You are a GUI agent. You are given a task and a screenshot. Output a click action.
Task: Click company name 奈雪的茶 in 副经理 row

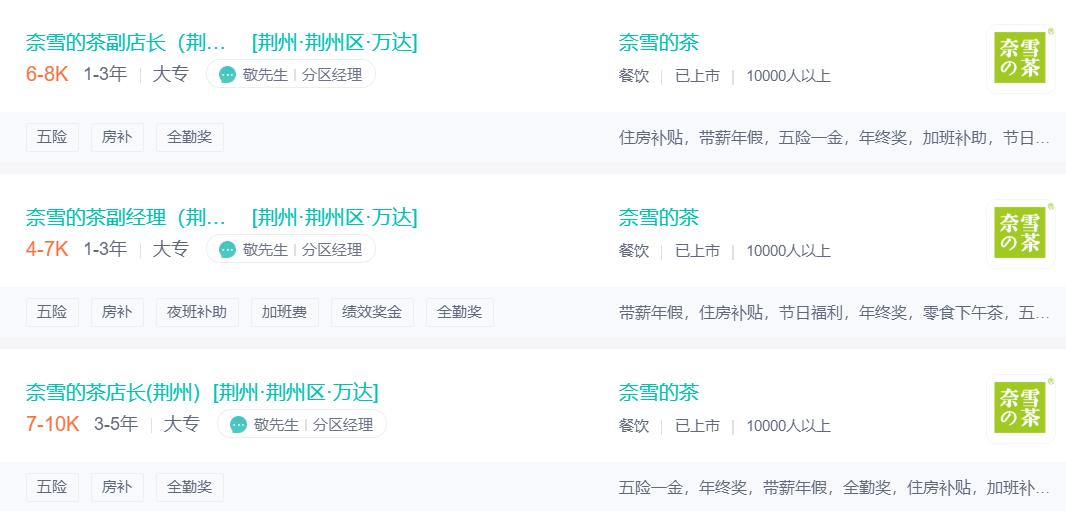658,217
